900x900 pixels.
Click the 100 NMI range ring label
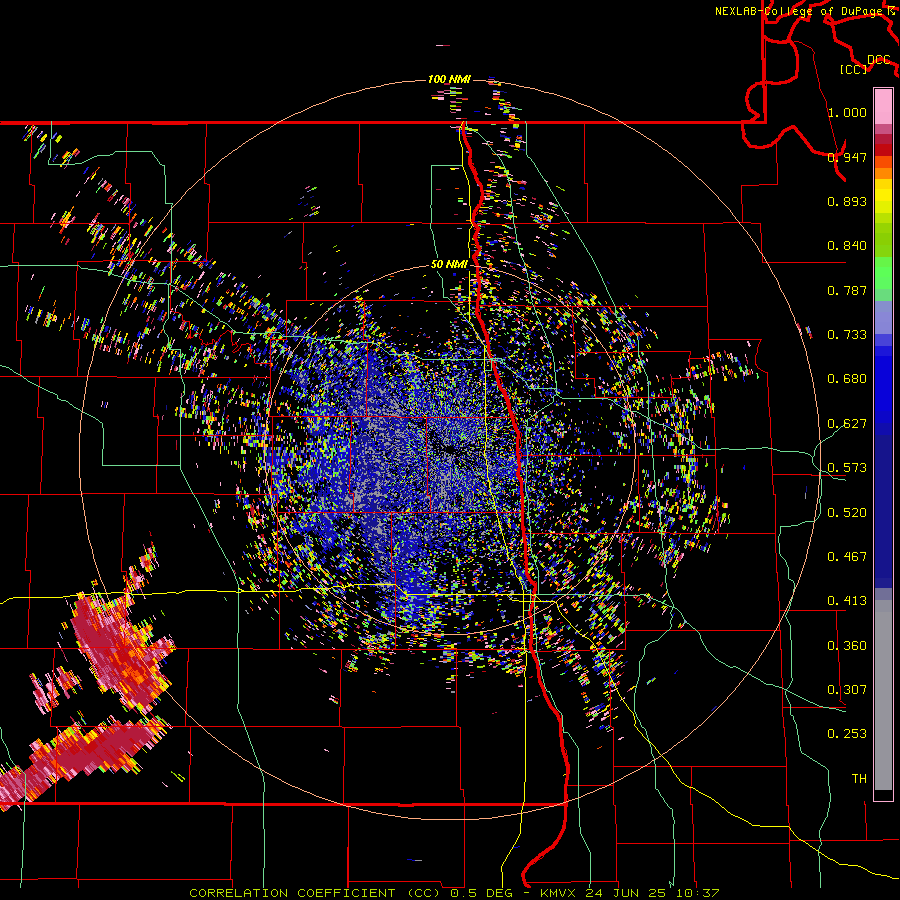(x=449, y=79)
